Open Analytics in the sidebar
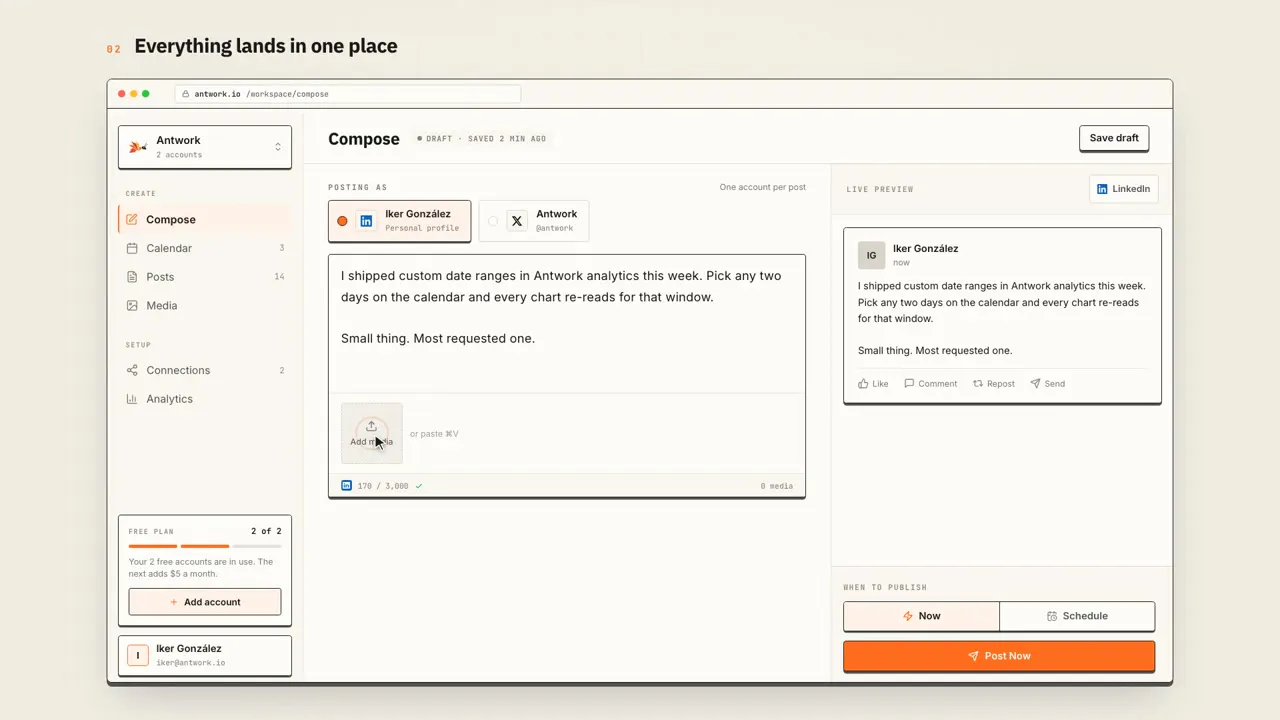The width and height of the screenshot is (1280, 720). tap(204, 399)
